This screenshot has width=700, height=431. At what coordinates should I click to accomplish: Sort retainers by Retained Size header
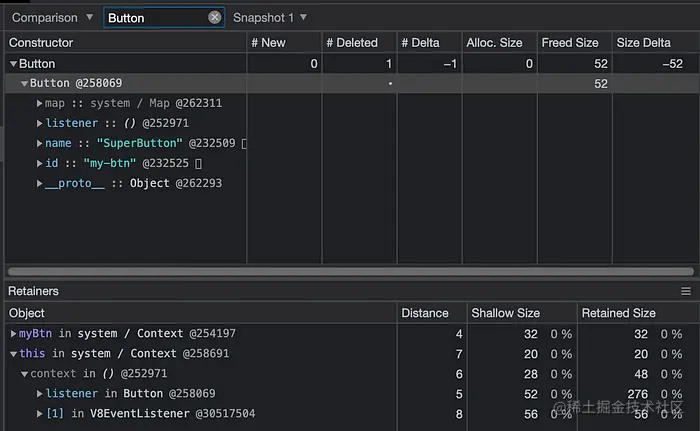pyautogui.click(x=619, y=313)
